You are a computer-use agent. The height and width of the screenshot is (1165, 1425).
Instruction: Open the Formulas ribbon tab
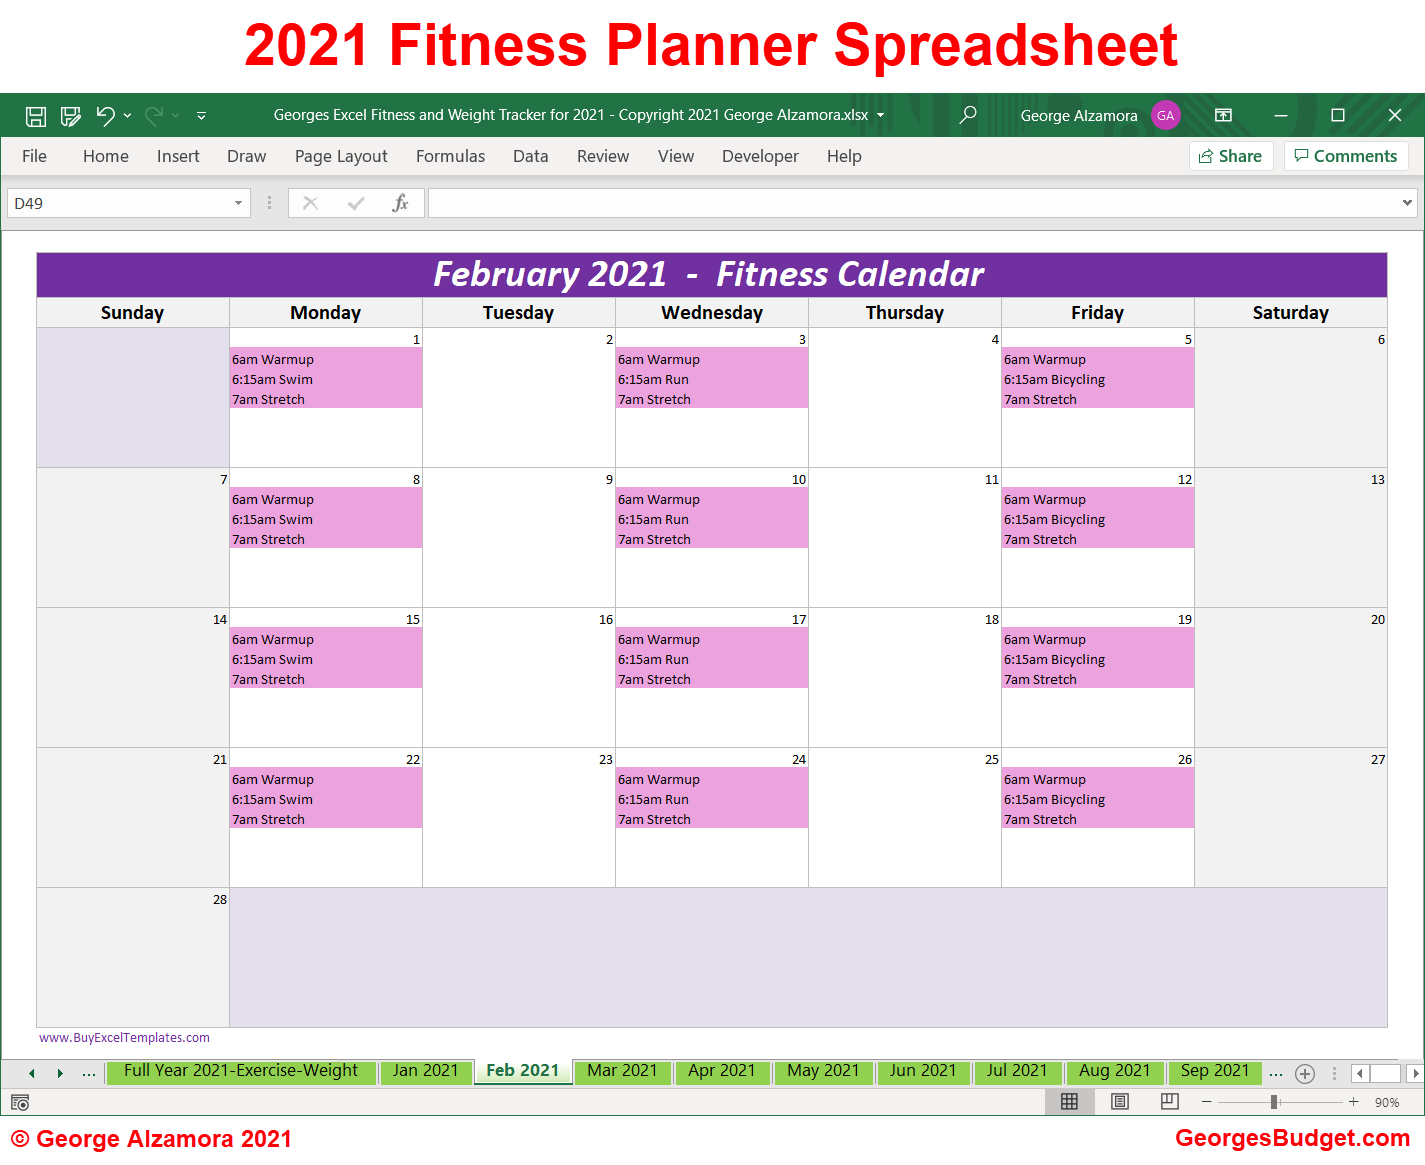tap(450, 156)
